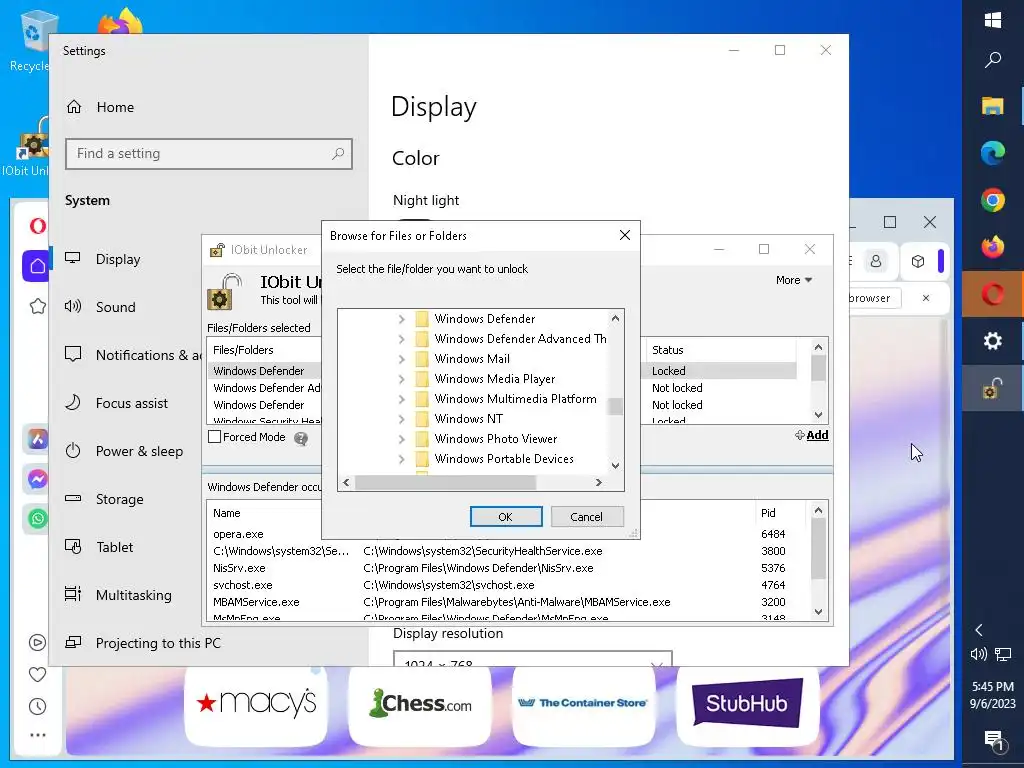The image size is (1024, 768).
Task: Select Windows Portable Devices folder
Action: [504, 459]
